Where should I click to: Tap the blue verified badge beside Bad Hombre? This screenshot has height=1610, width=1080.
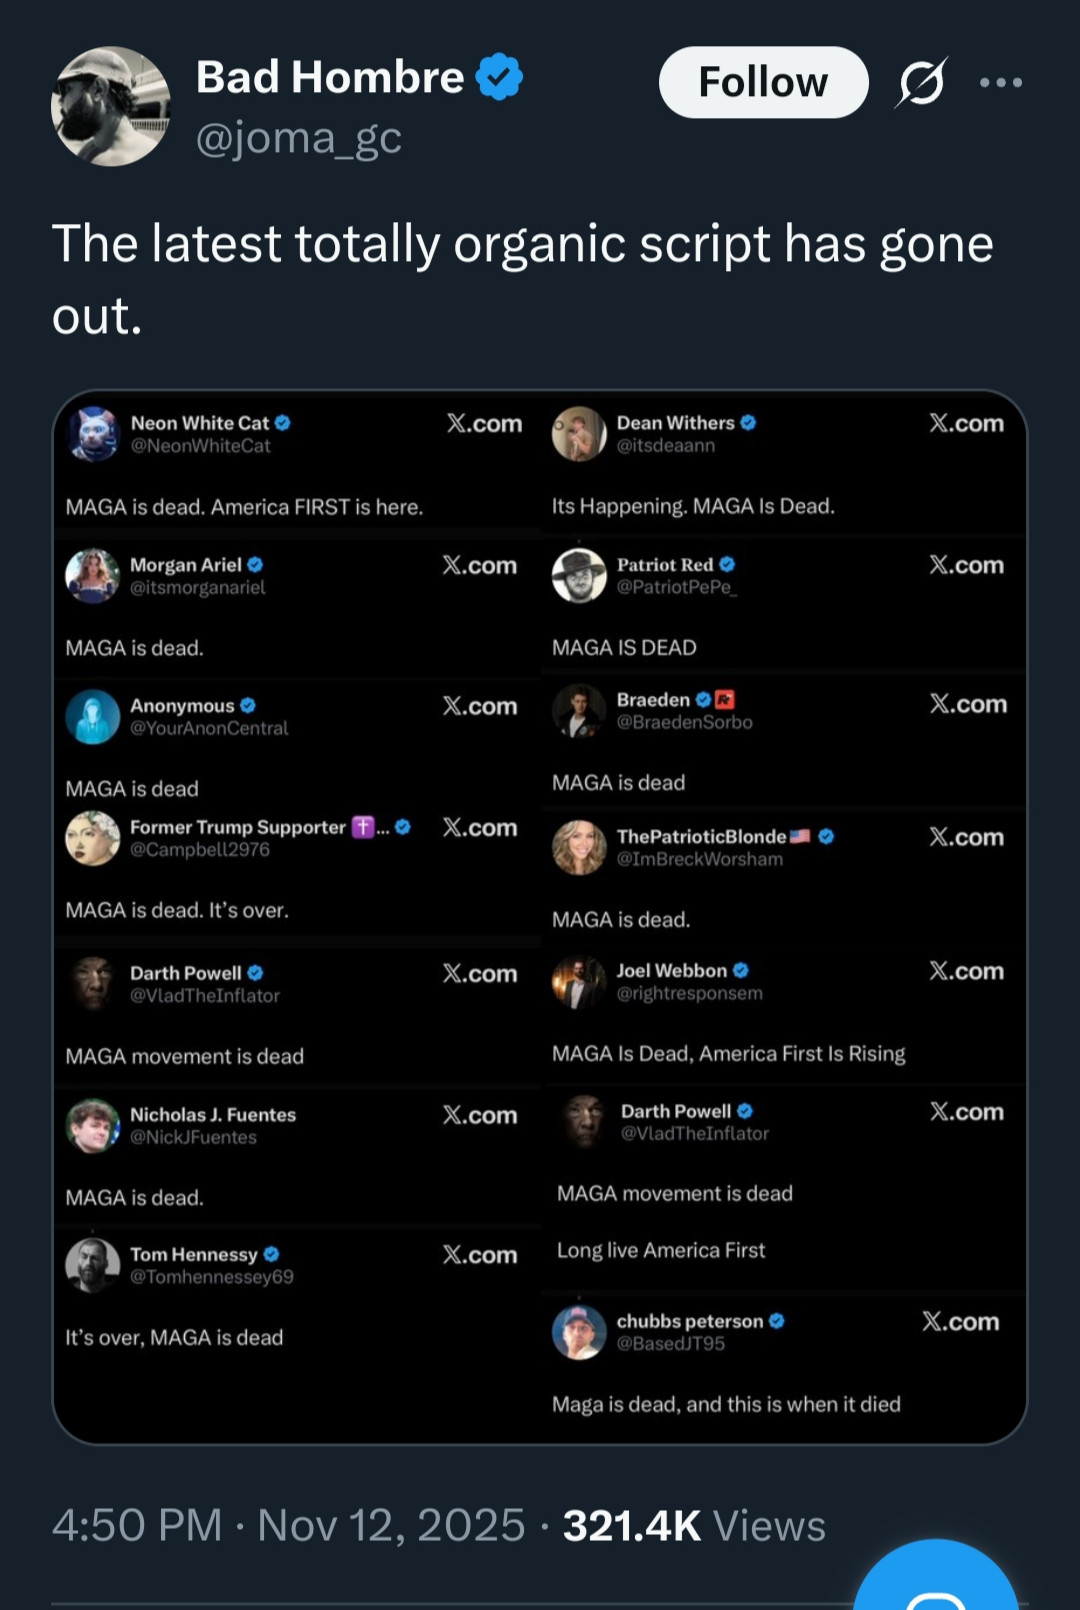coord(499,77)
